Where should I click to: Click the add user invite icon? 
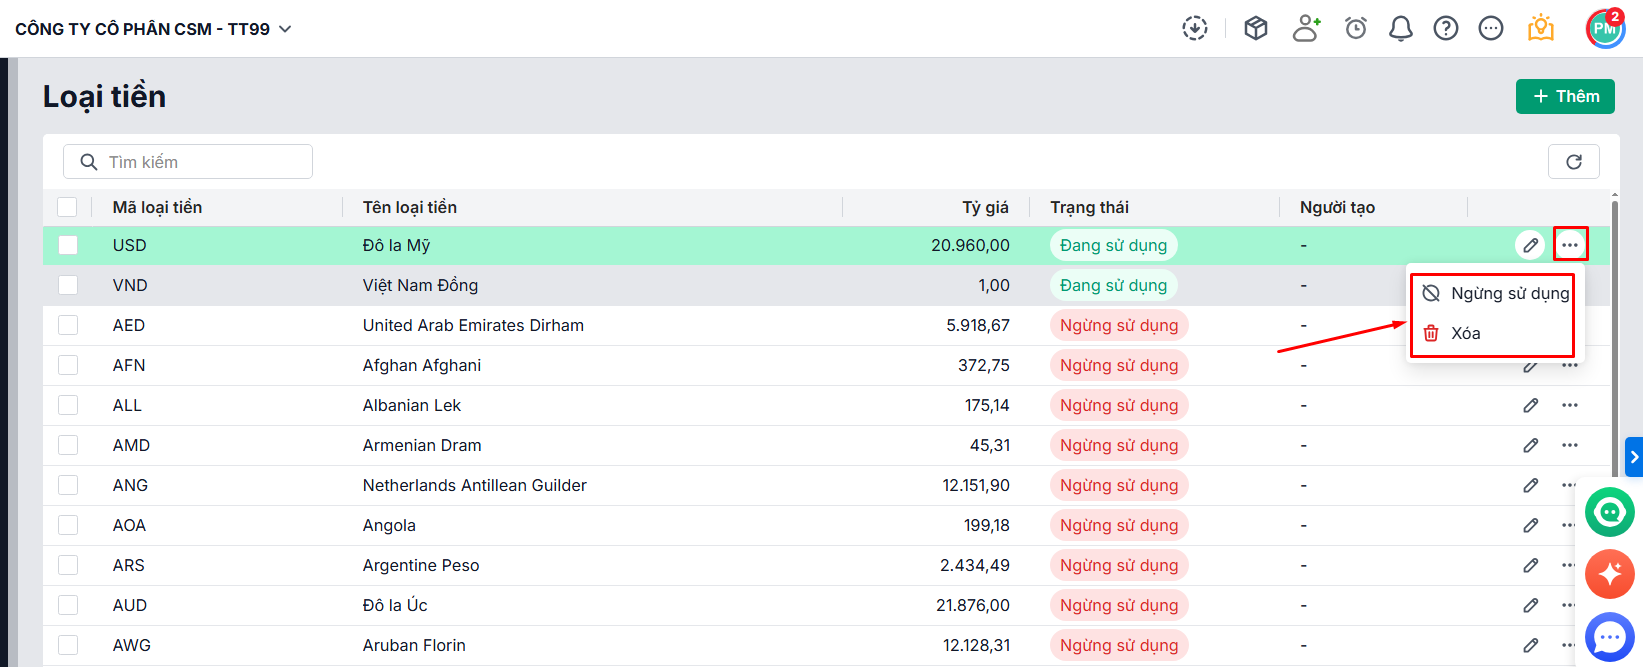1306,28
